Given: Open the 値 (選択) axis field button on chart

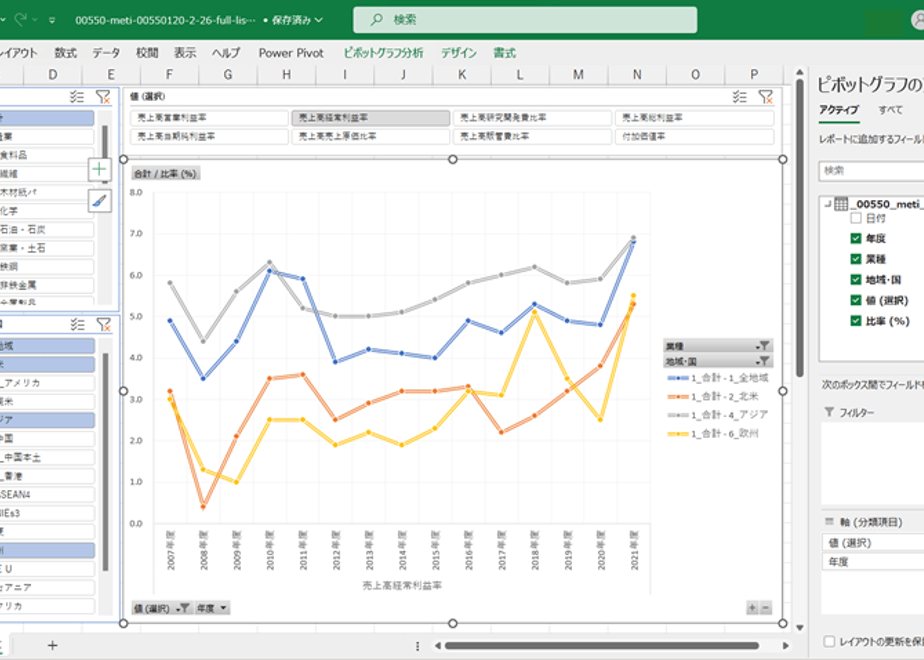Looking at the screenshot, I should click(161, 608).
